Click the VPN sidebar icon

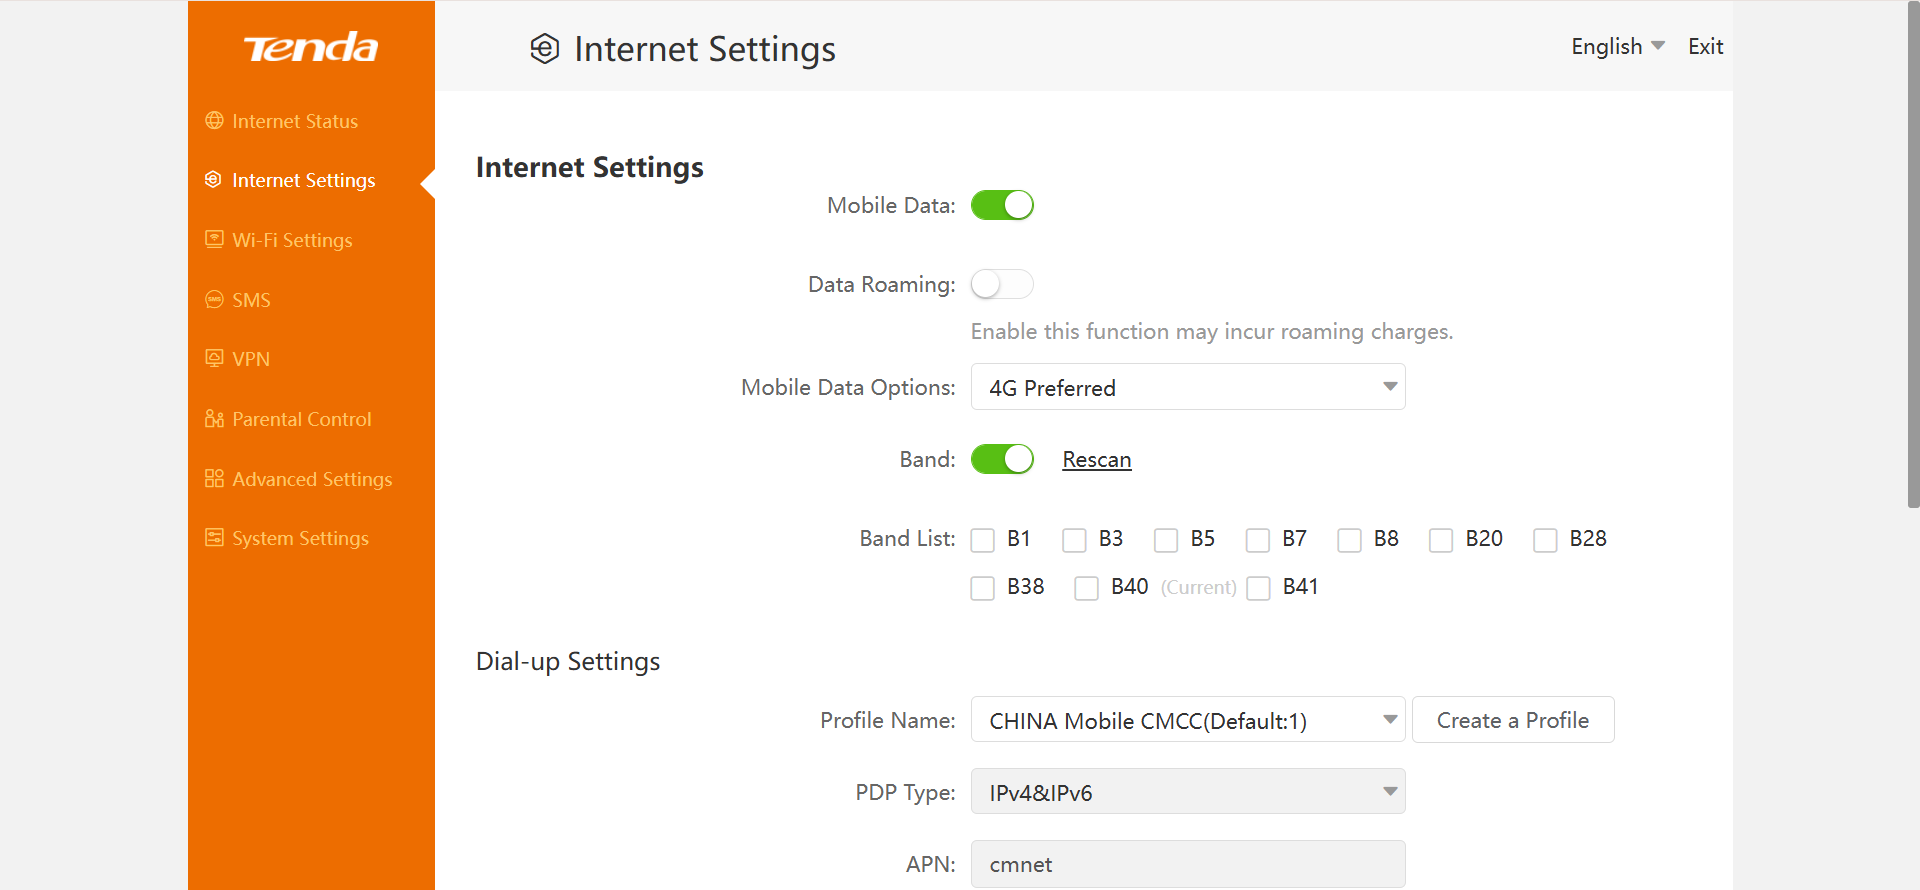[x=214, y=358]
